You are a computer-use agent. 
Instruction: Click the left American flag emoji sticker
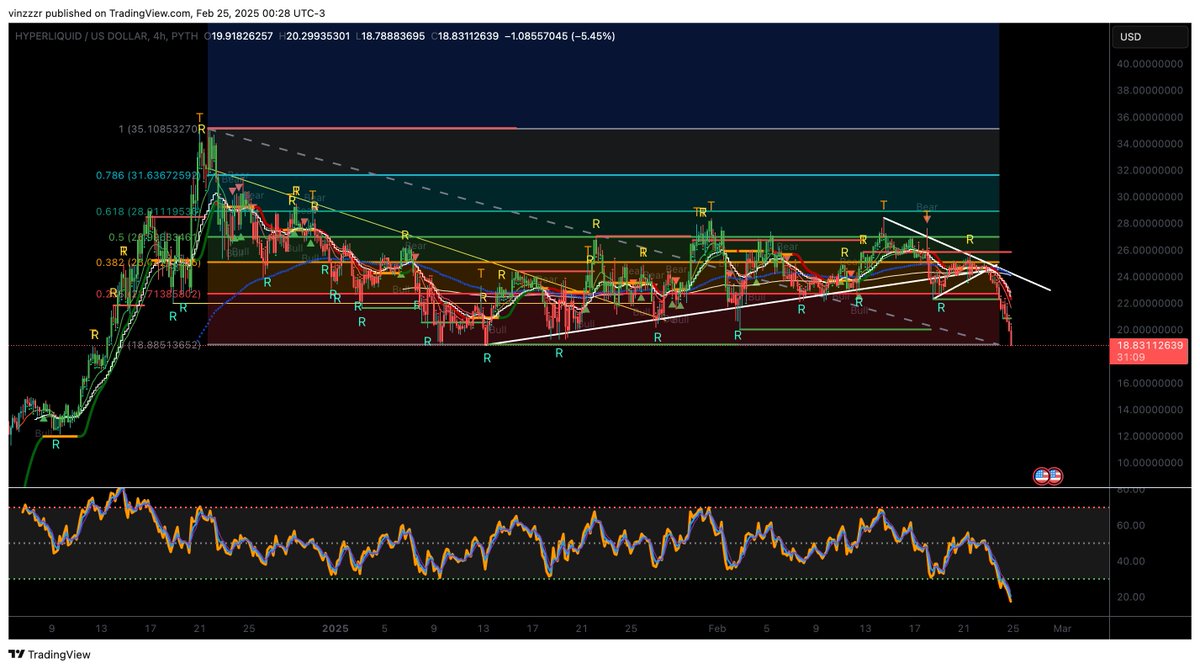[x=1043, y=474]
